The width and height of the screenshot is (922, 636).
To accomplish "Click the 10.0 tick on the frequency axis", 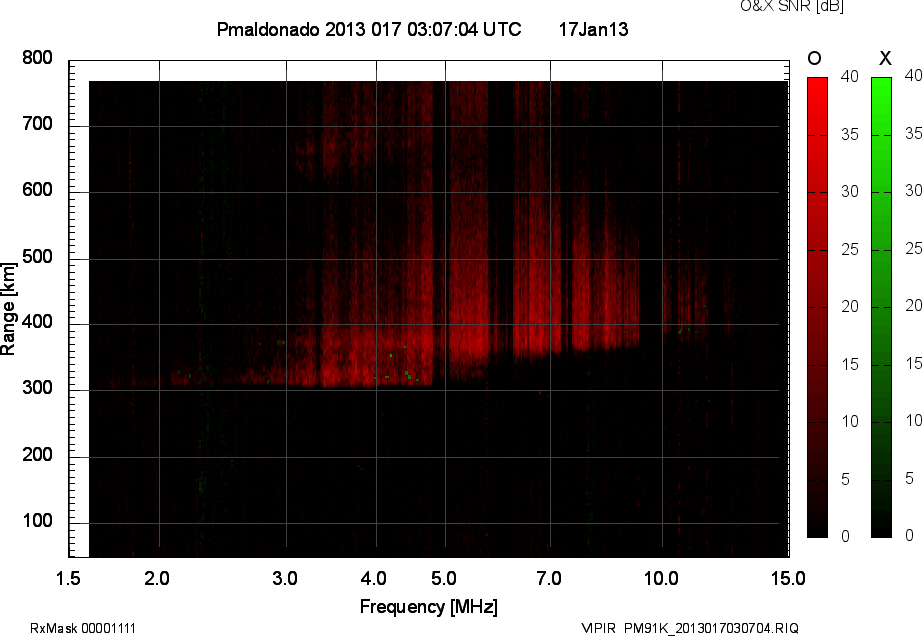I will click(x=662, y=578).
